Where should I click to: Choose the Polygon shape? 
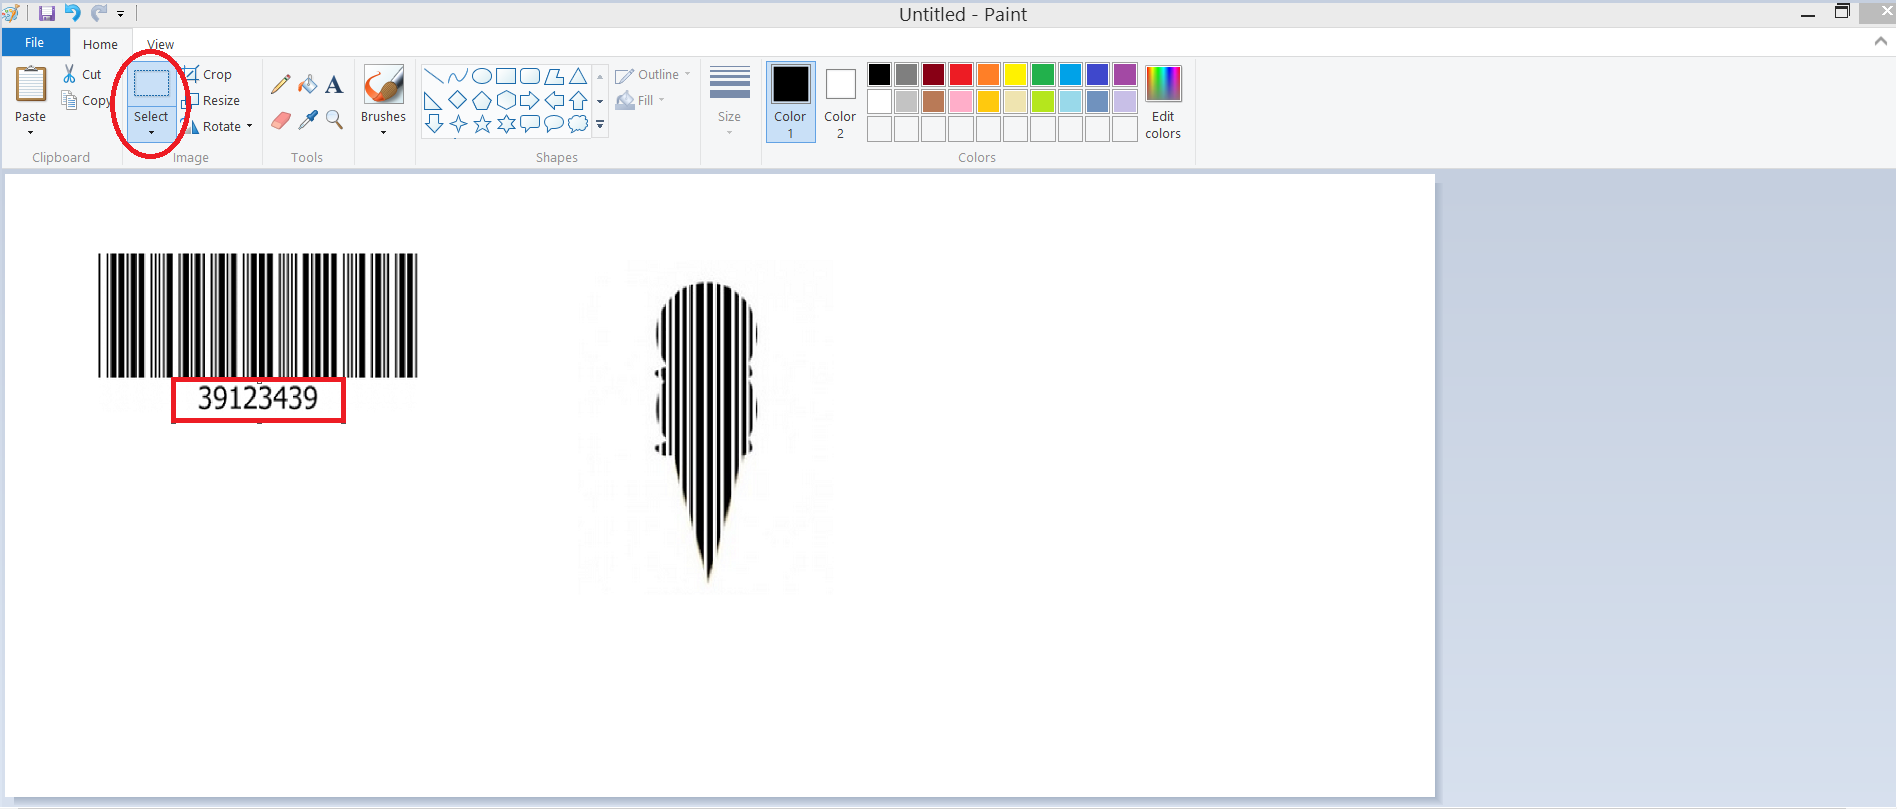click(554, 76)
